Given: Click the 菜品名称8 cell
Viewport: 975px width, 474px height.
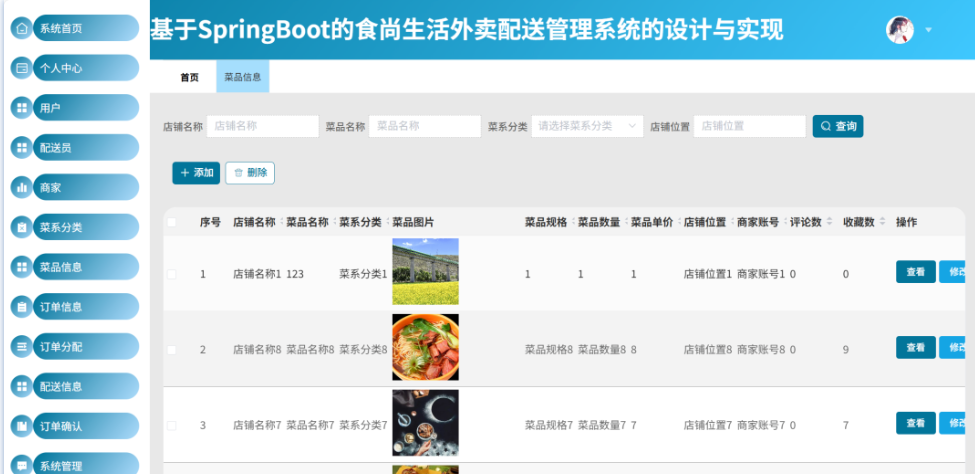Looking at the screenshot, I should point(310,350).
